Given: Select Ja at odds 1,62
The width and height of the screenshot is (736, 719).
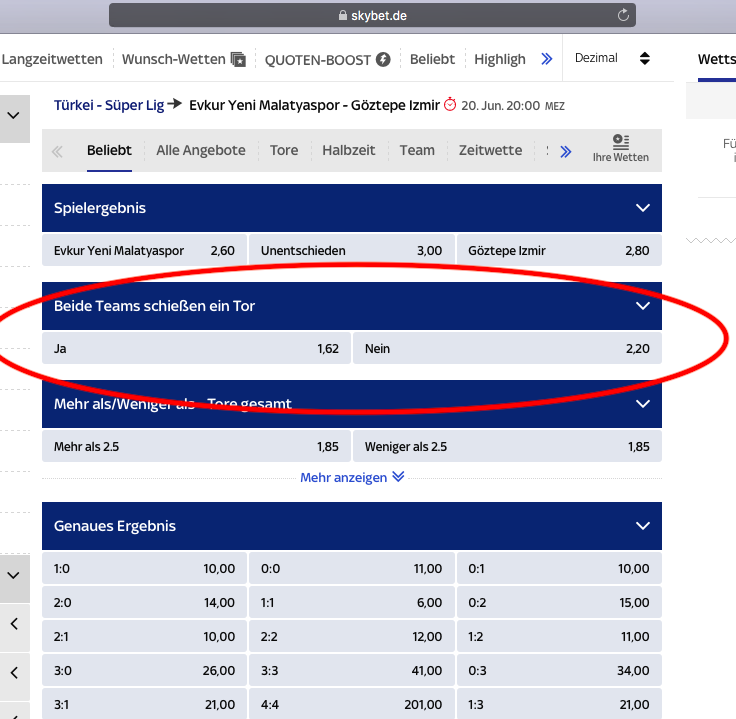Looking at the screenshot, I should pos(196,348).
